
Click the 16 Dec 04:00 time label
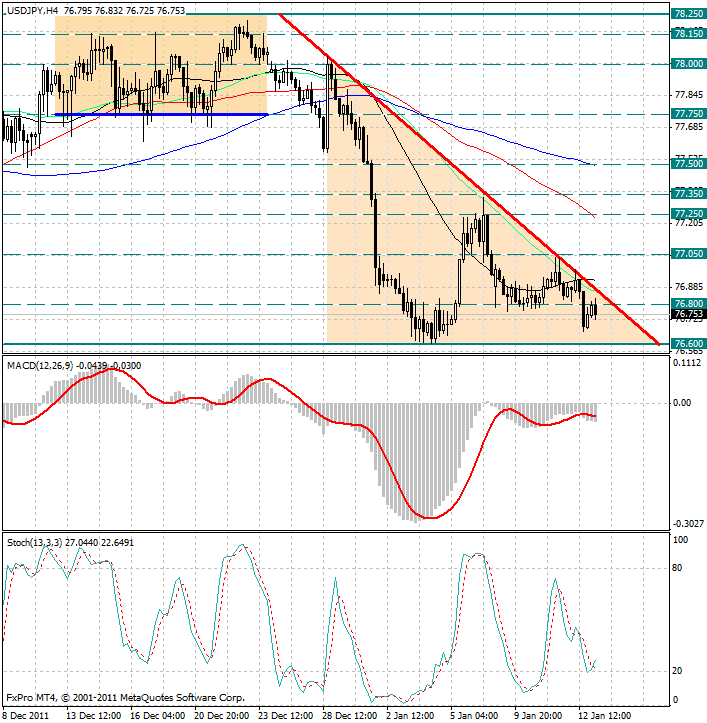pyautogui.click(x=158, y=716)
